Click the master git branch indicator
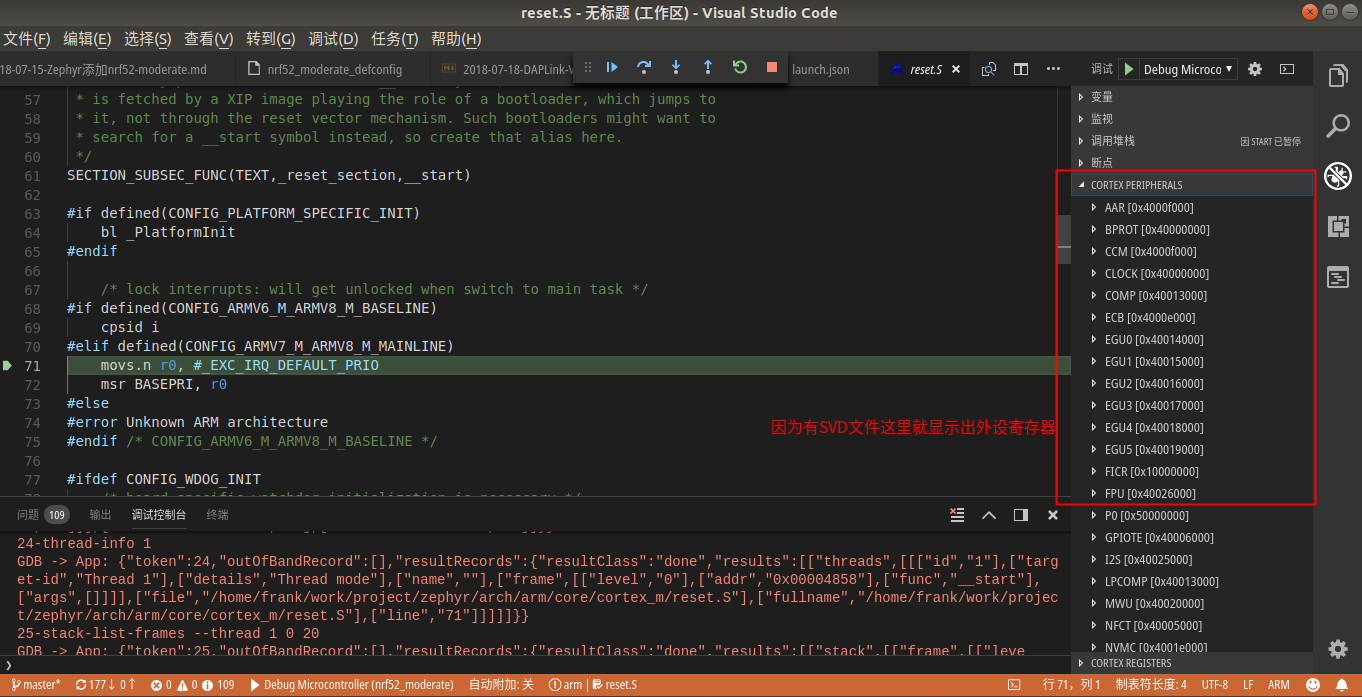 [x=35, y=685]
